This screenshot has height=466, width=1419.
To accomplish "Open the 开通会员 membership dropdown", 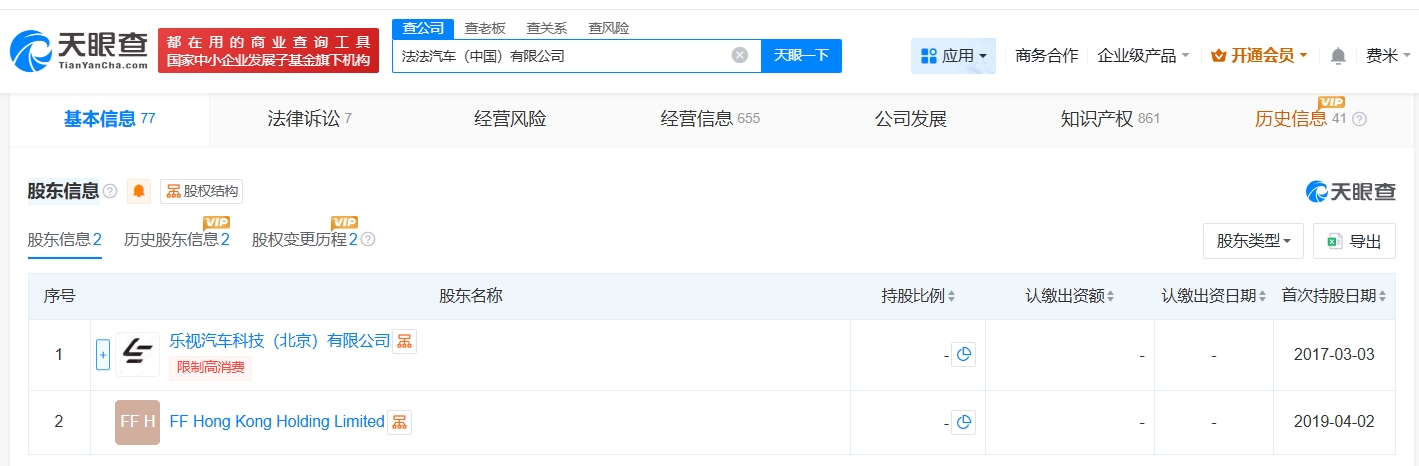I will point(1259,56).
